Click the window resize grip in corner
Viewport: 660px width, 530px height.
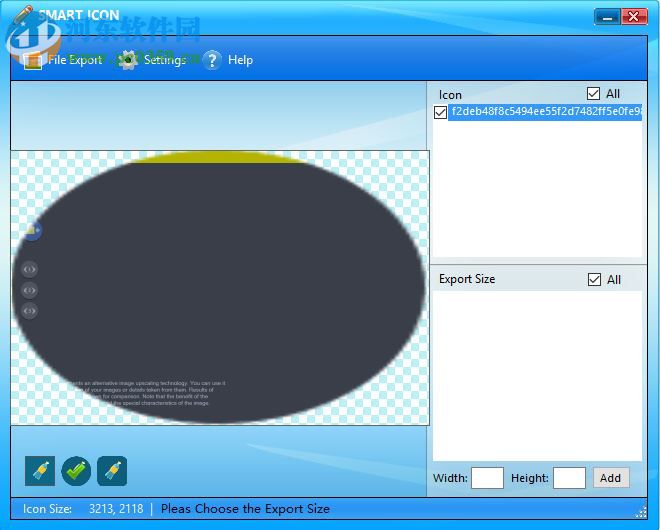(641, 511)
